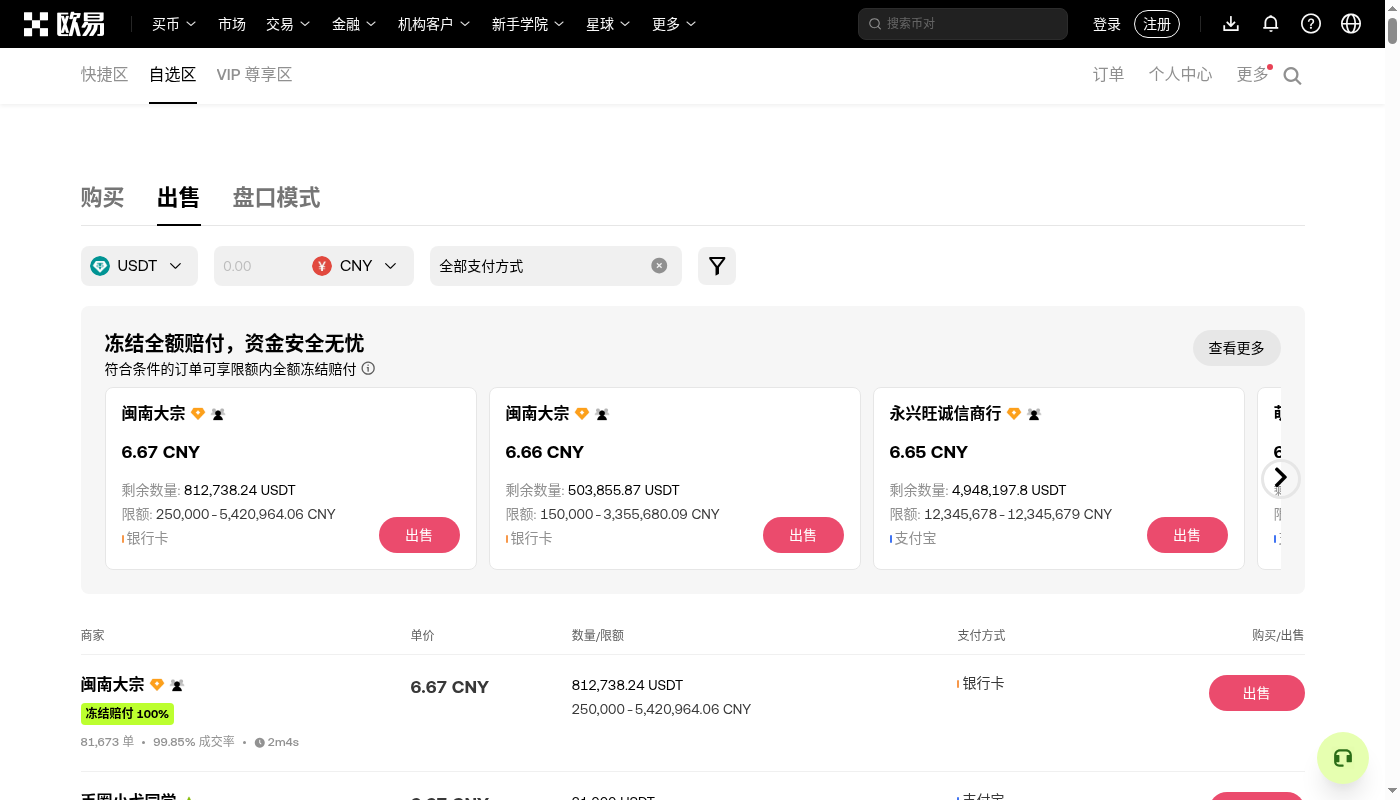
Task: Click the 支付宝 label on the 永兴旺诚信商行 card
Action: (915, 538)
